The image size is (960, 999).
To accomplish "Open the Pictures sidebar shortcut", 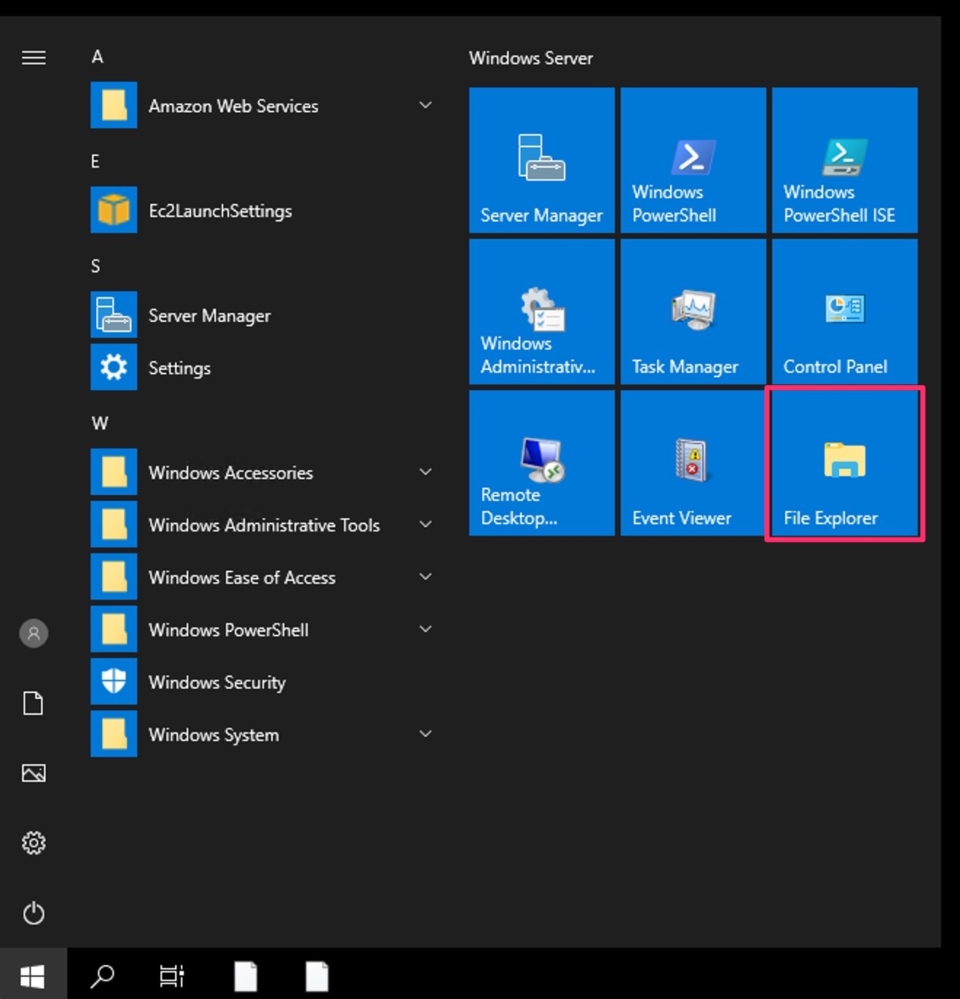I will tap(33, 772).
